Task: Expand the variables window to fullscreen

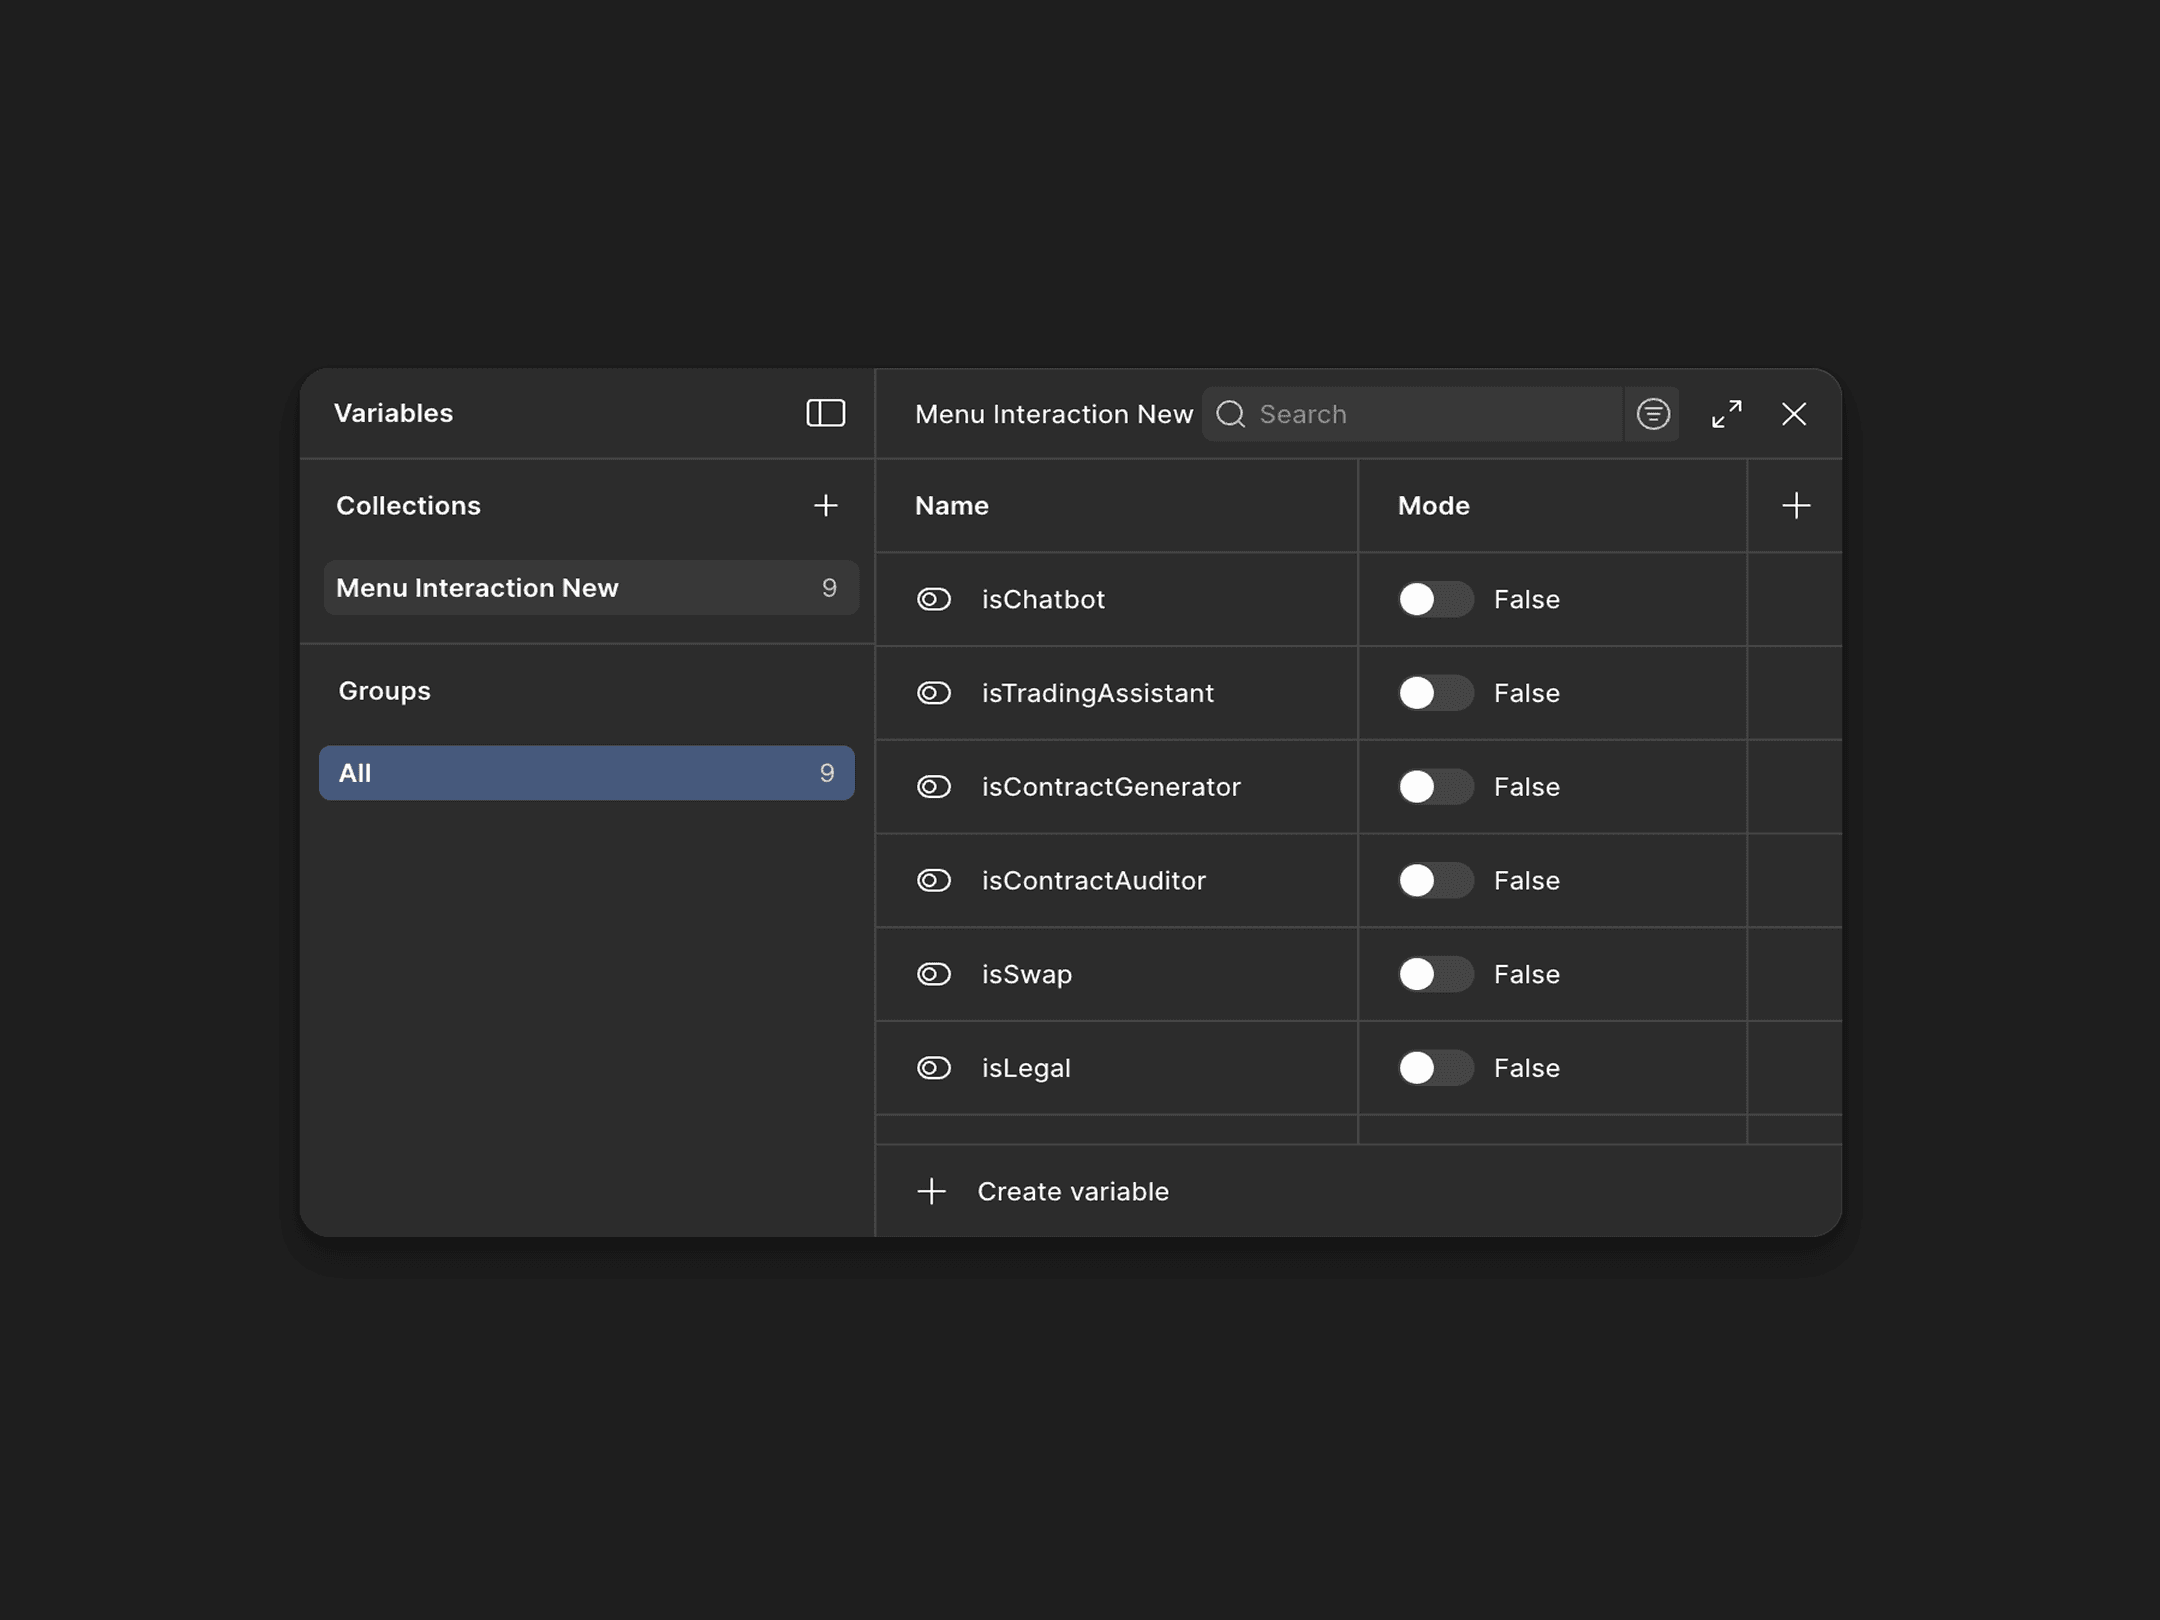Action: (1726, 414)
